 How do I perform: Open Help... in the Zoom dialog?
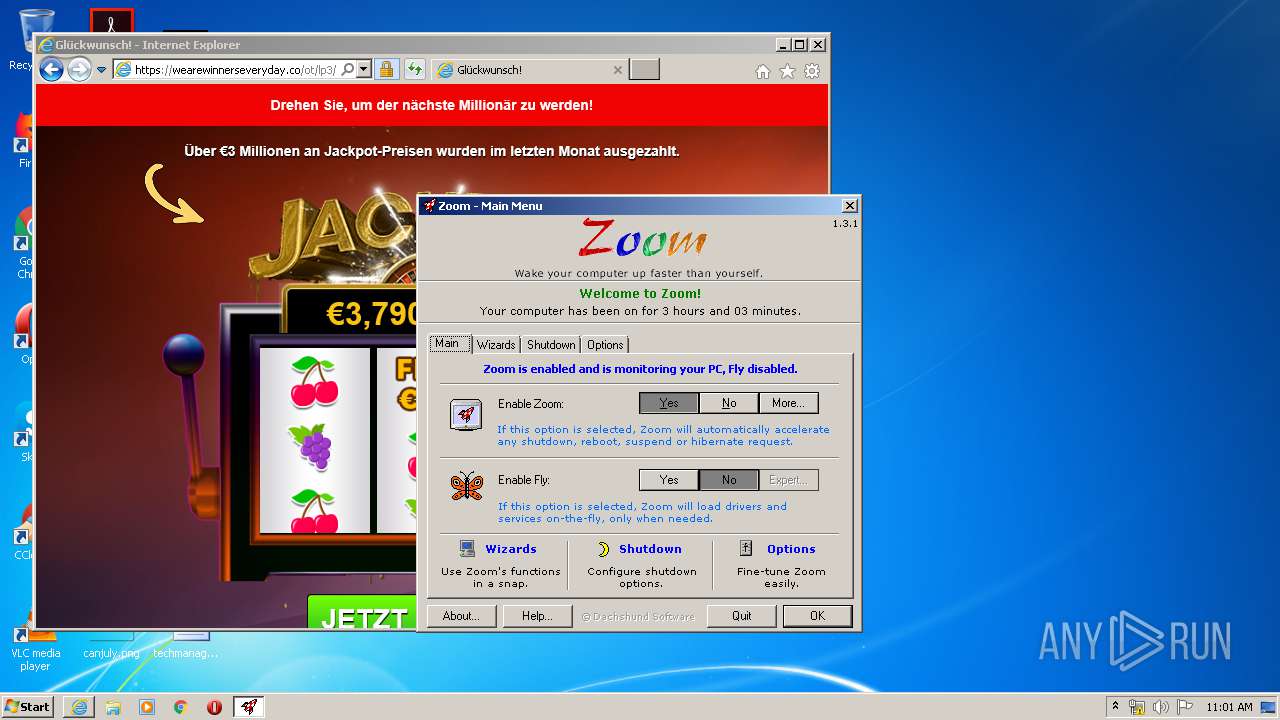coord(537,616)
